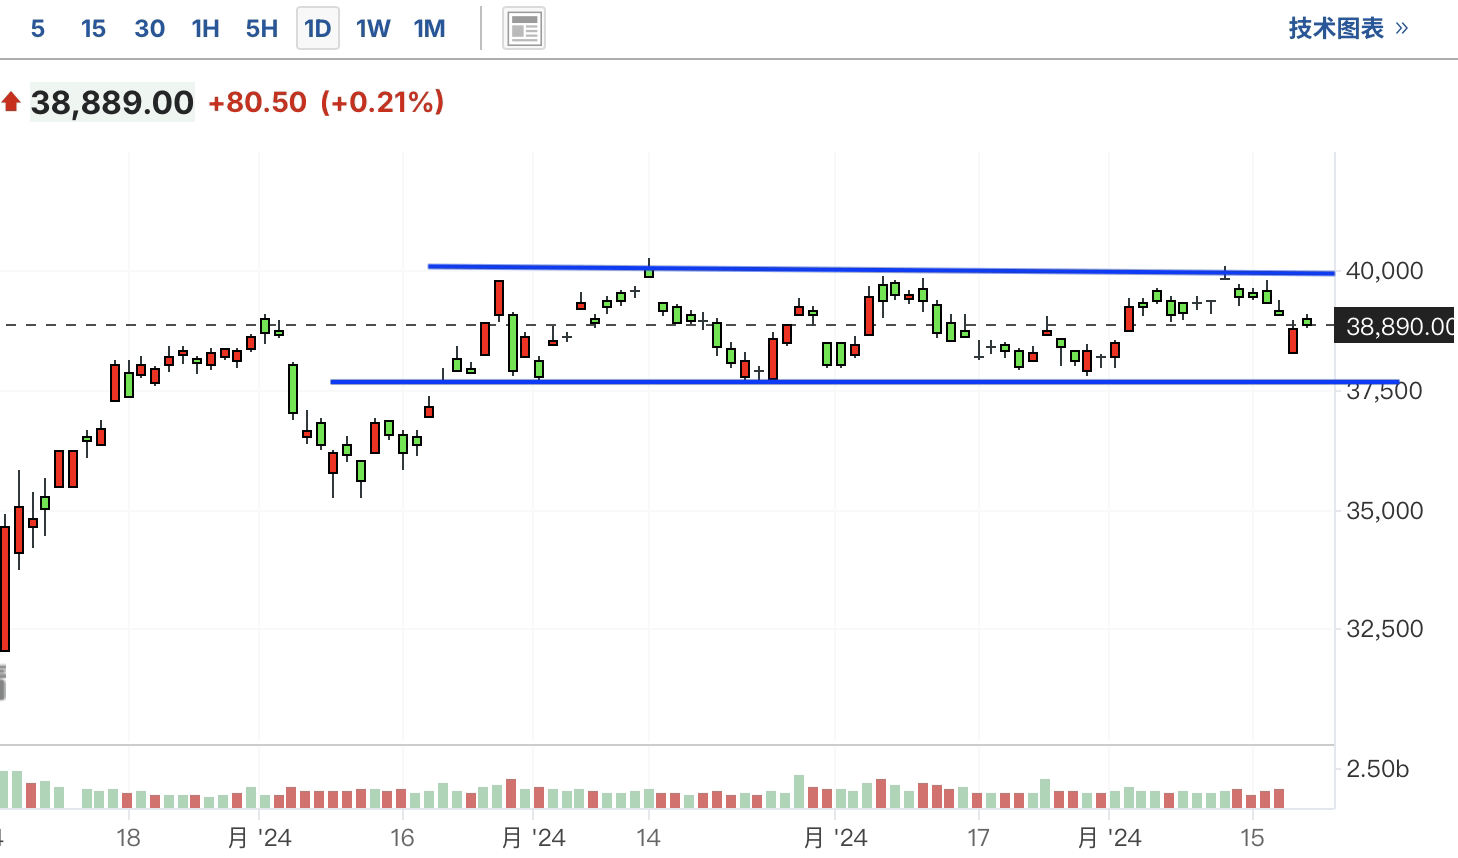
Task: Choose the 30-minute interval
Action: 149,28
